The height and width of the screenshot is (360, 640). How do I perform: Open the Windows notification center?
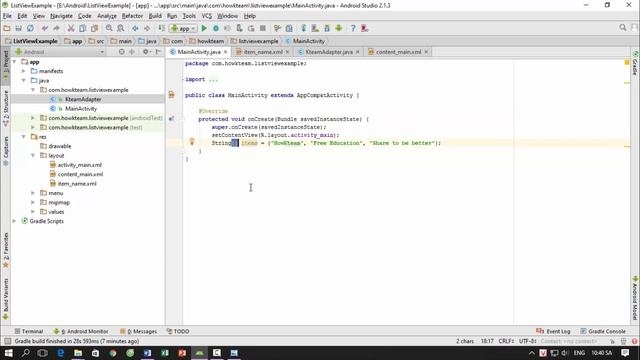(625, 353)
